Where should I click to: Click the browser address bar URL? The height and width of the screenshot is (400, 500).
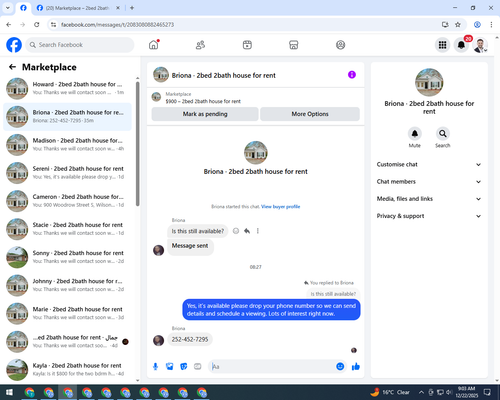click(117, 25)
